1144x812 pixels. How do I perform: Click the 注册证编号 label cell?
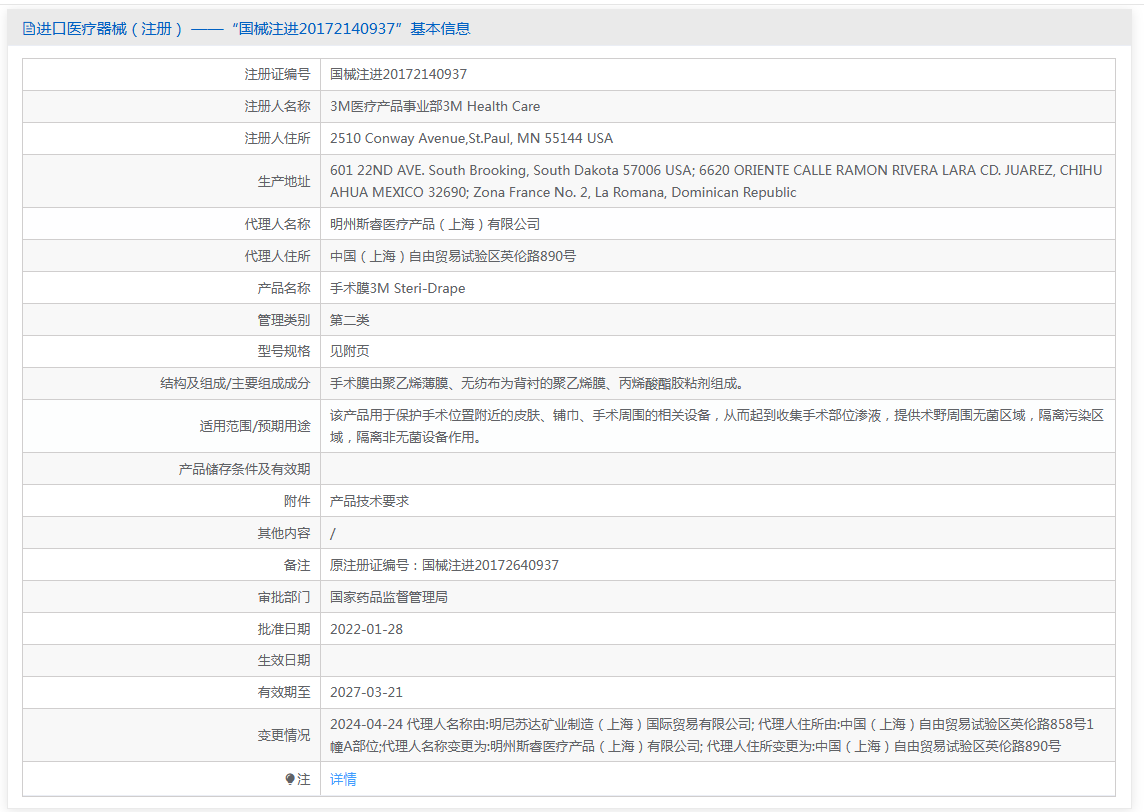click(277, 74)
